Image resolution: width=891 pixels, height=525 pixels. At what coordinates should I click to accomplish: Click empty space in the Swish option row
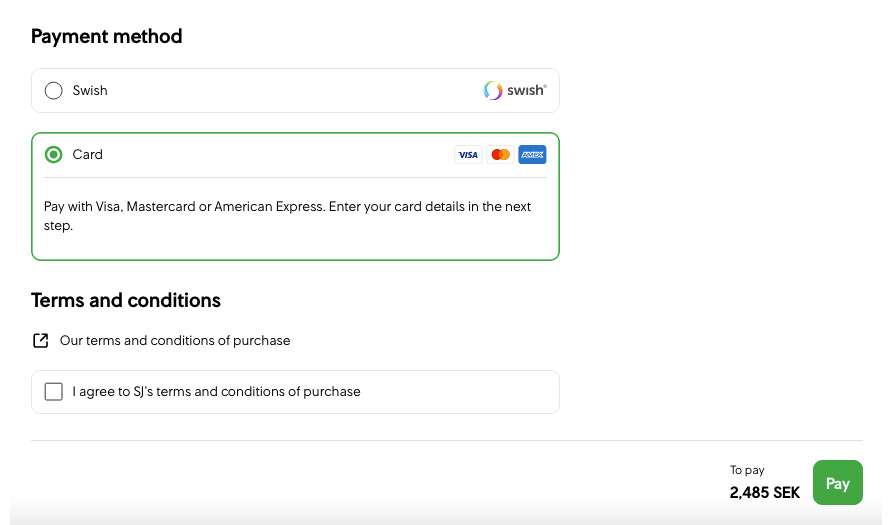click(x=300, y=91)
